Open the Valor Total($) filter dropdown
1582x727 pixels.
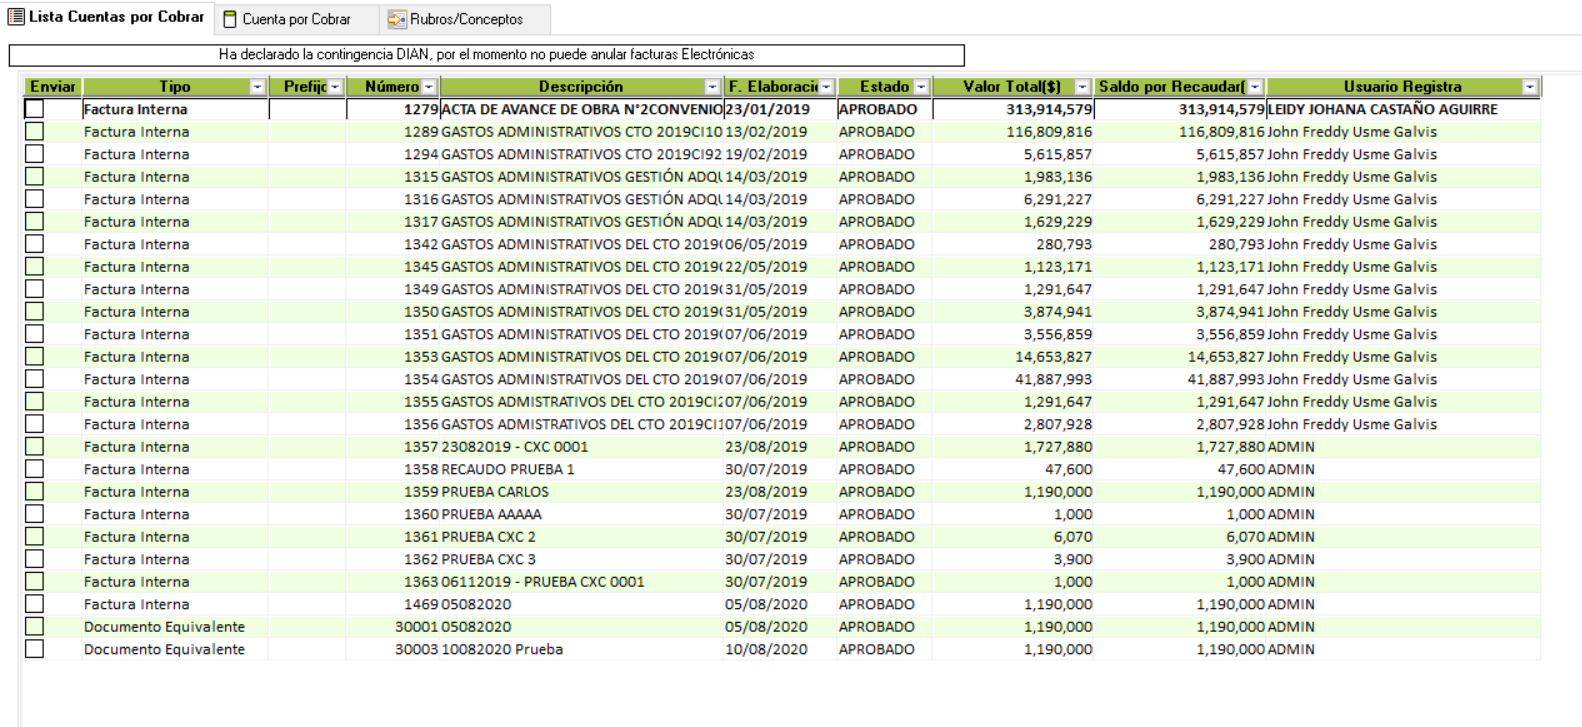pyautogui.click(x=1082, y=87)
